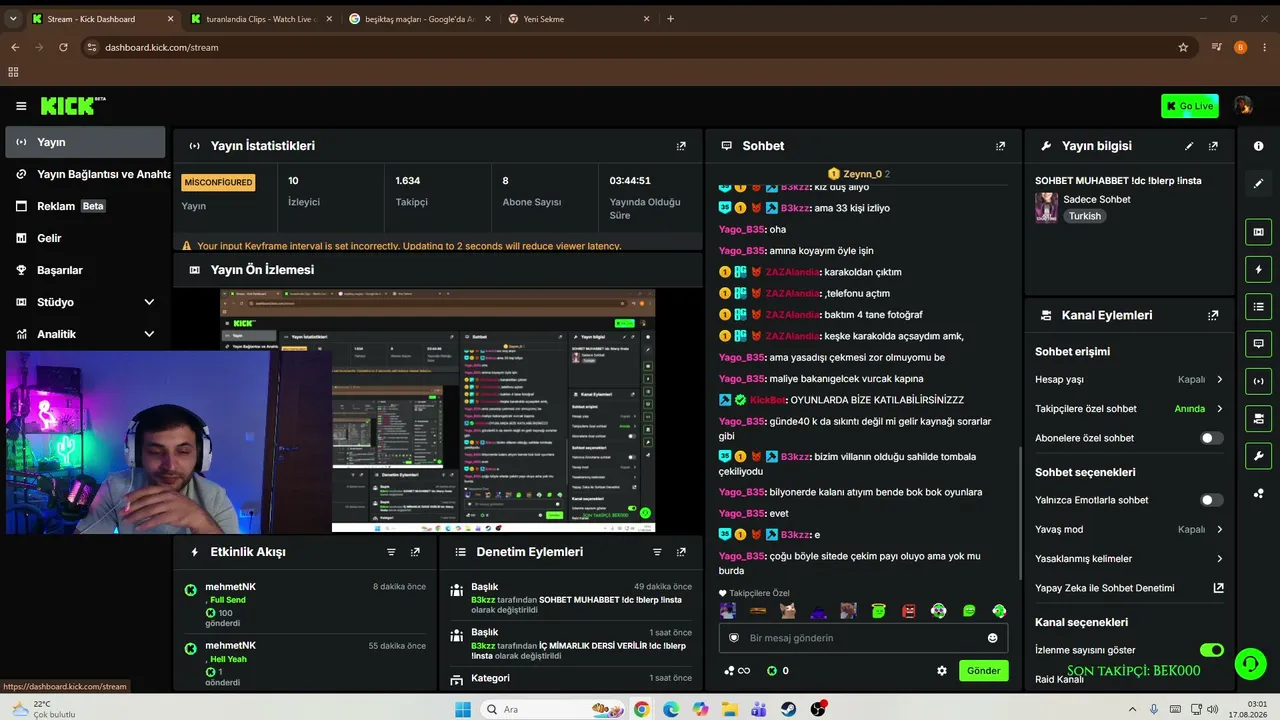Viewport: 1280px width, 720px height.
Task: Go to Gelir in the sidebar
Action: coord(85,238)
